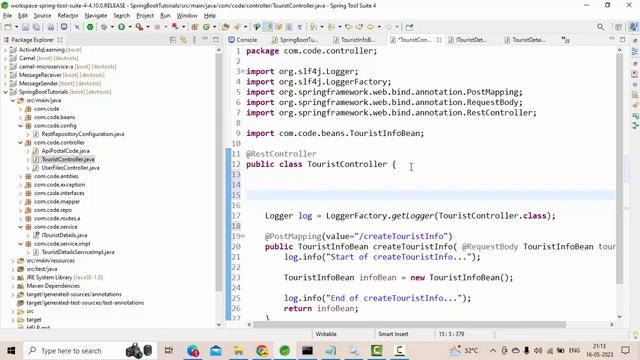Click the Open Type toolbar icon

pos(225,27)
